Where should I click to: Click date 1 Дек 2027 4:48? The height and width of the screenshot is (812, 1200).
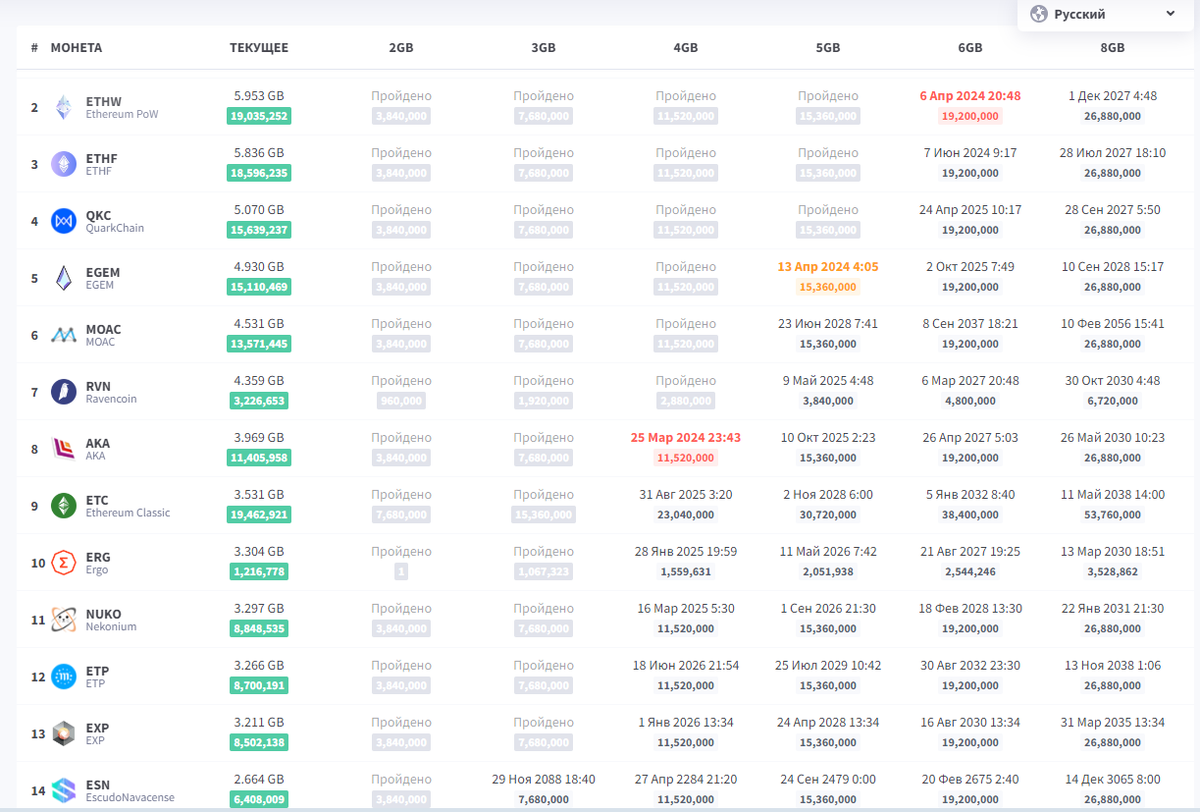[1112, 96]
